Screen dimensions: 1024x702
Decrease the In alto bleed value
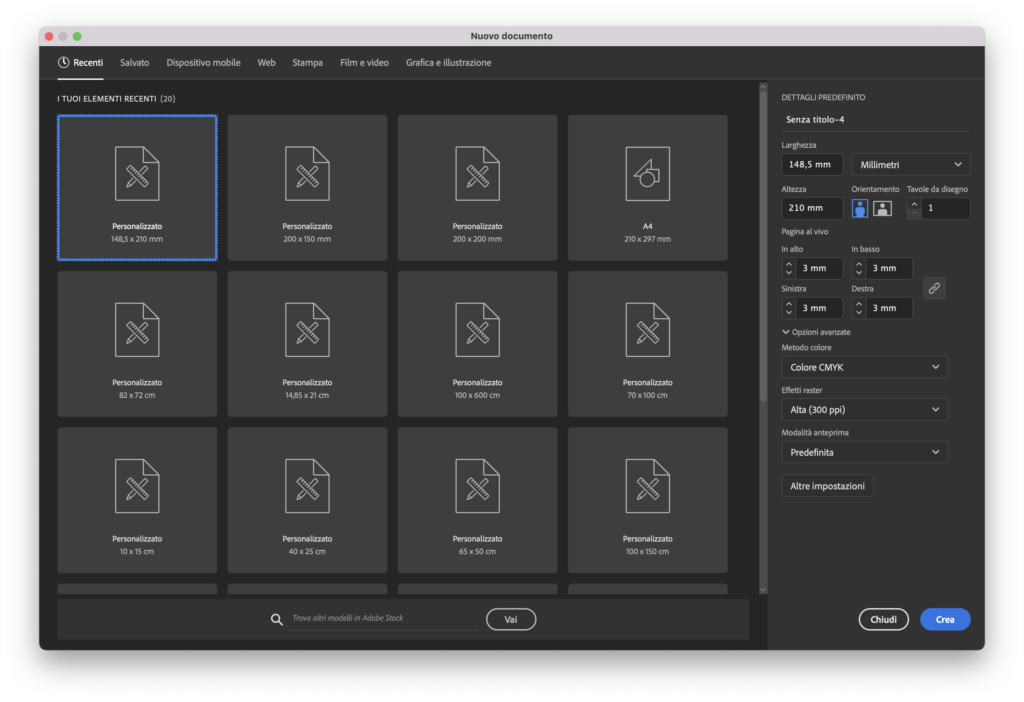pos(789,273)
